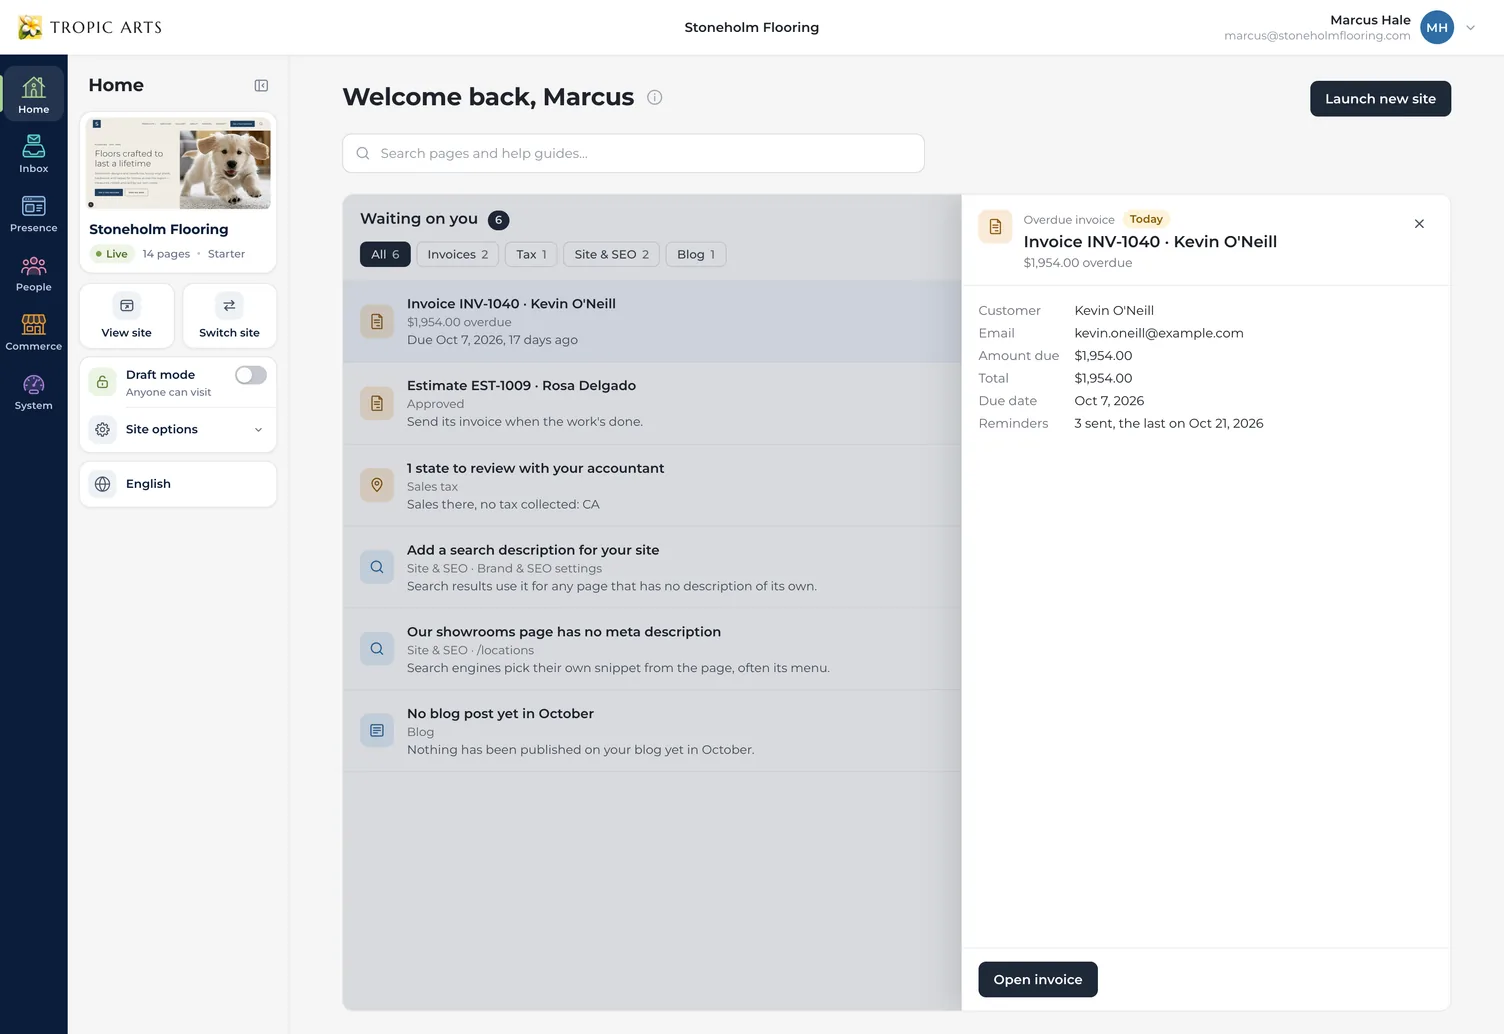Click the Switch site button
The width and height of the screenshot is (1504, 1034).
(229, 316)
